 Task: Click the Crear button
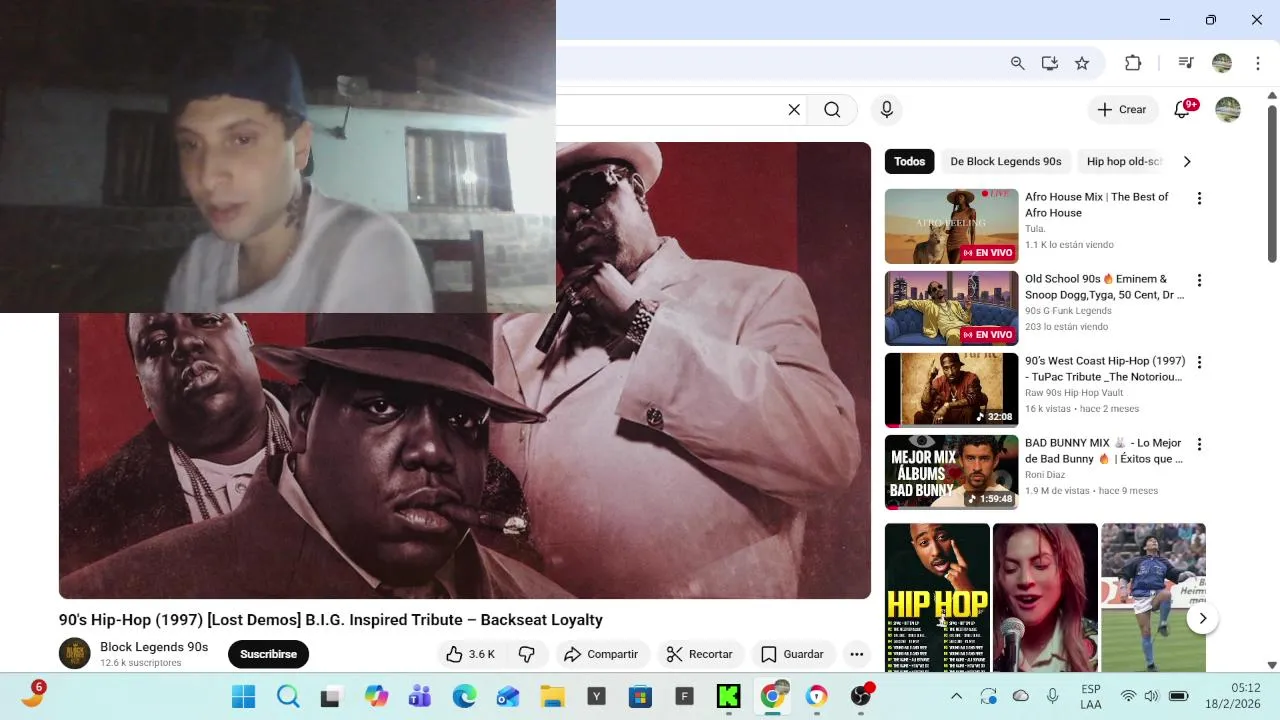1122,110
